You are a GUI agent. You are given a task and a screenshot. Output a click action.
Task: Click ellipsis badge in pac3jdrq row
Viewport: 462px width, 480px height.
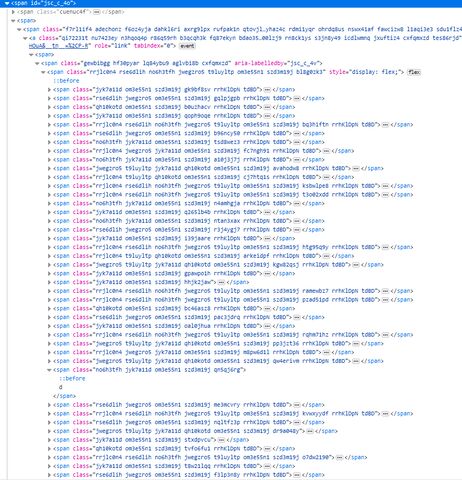tap(296, 317)
